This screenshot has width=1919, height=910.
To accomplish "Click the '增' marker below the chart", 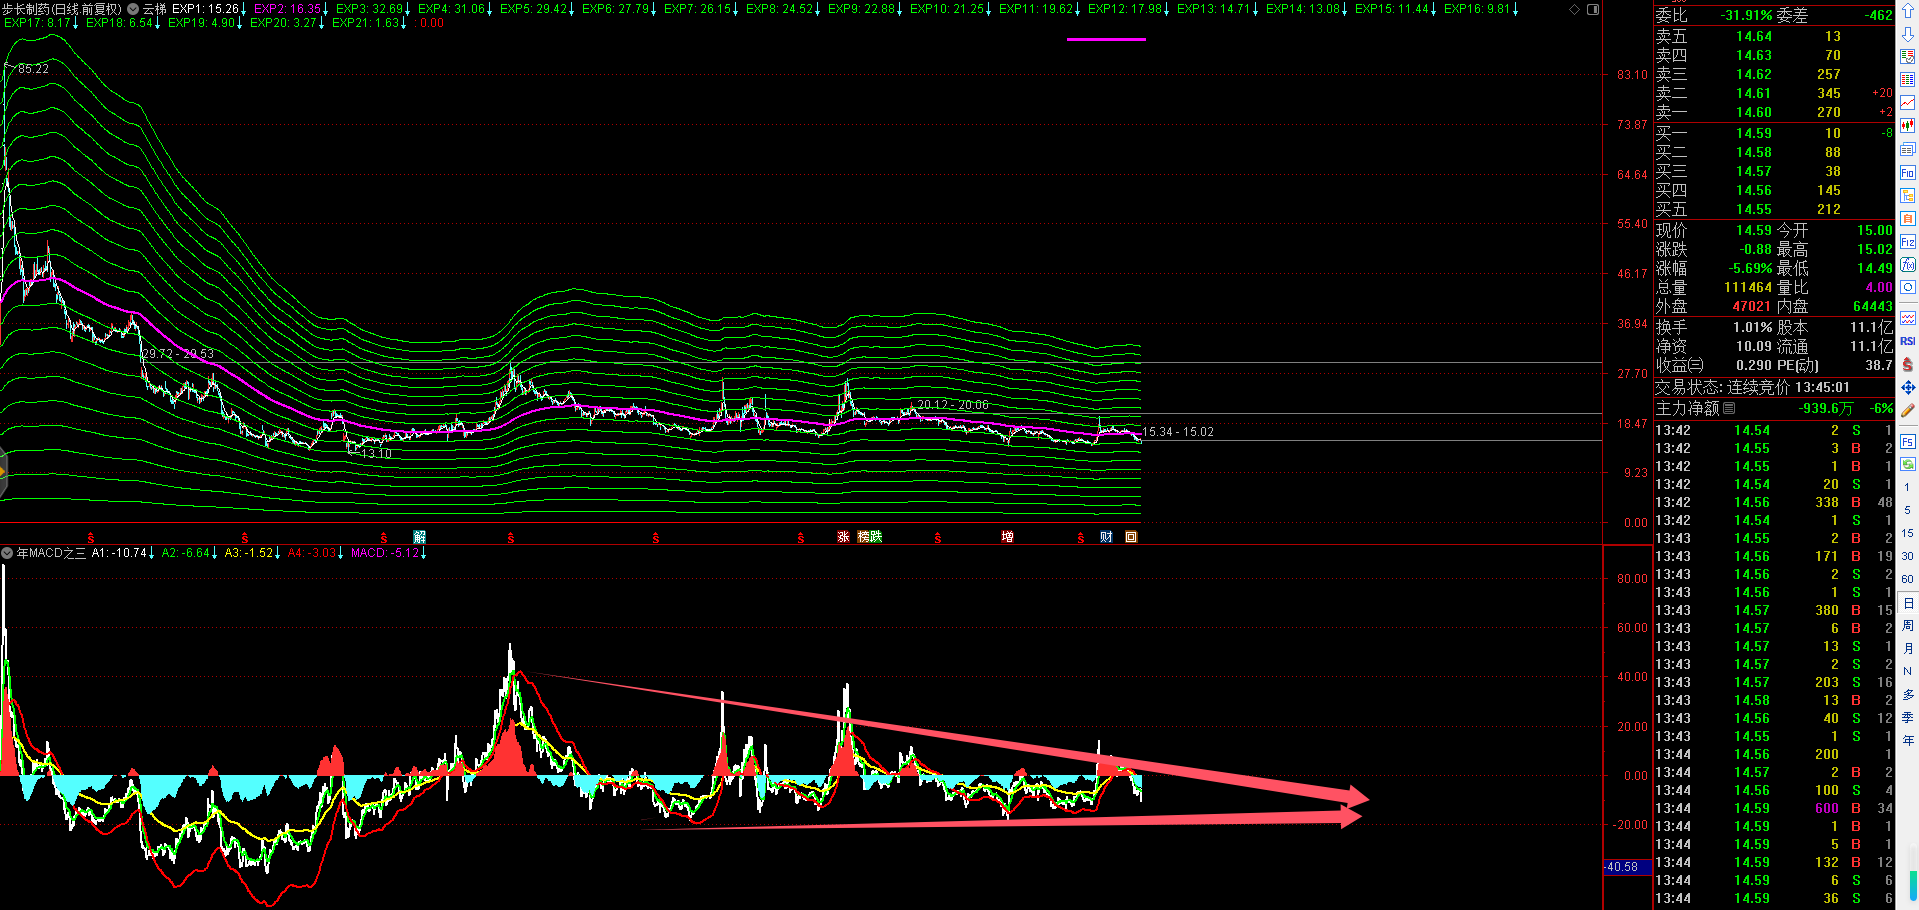I will pos(1007,537).
